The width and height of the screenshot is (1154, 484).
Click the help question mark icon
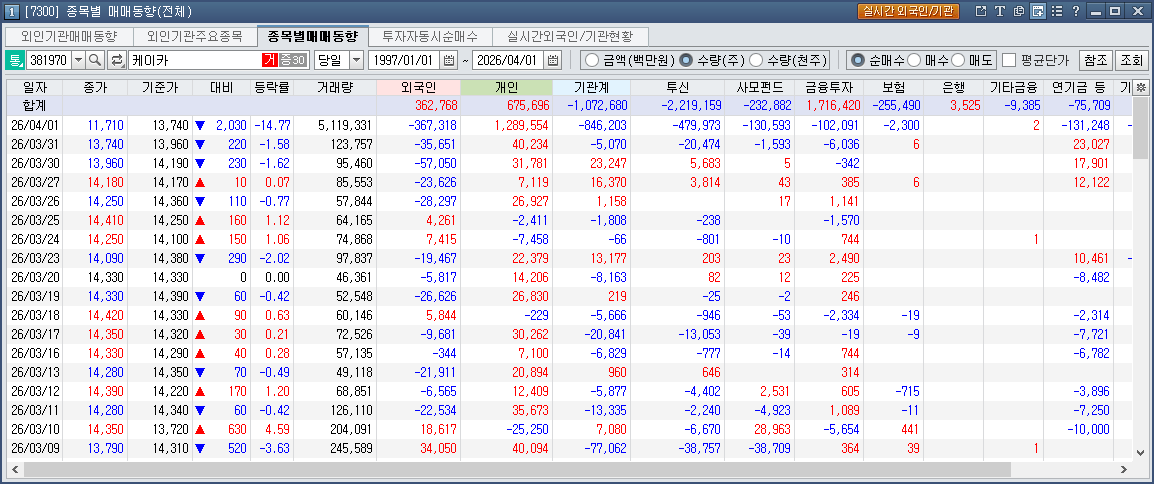[1076, 11]
